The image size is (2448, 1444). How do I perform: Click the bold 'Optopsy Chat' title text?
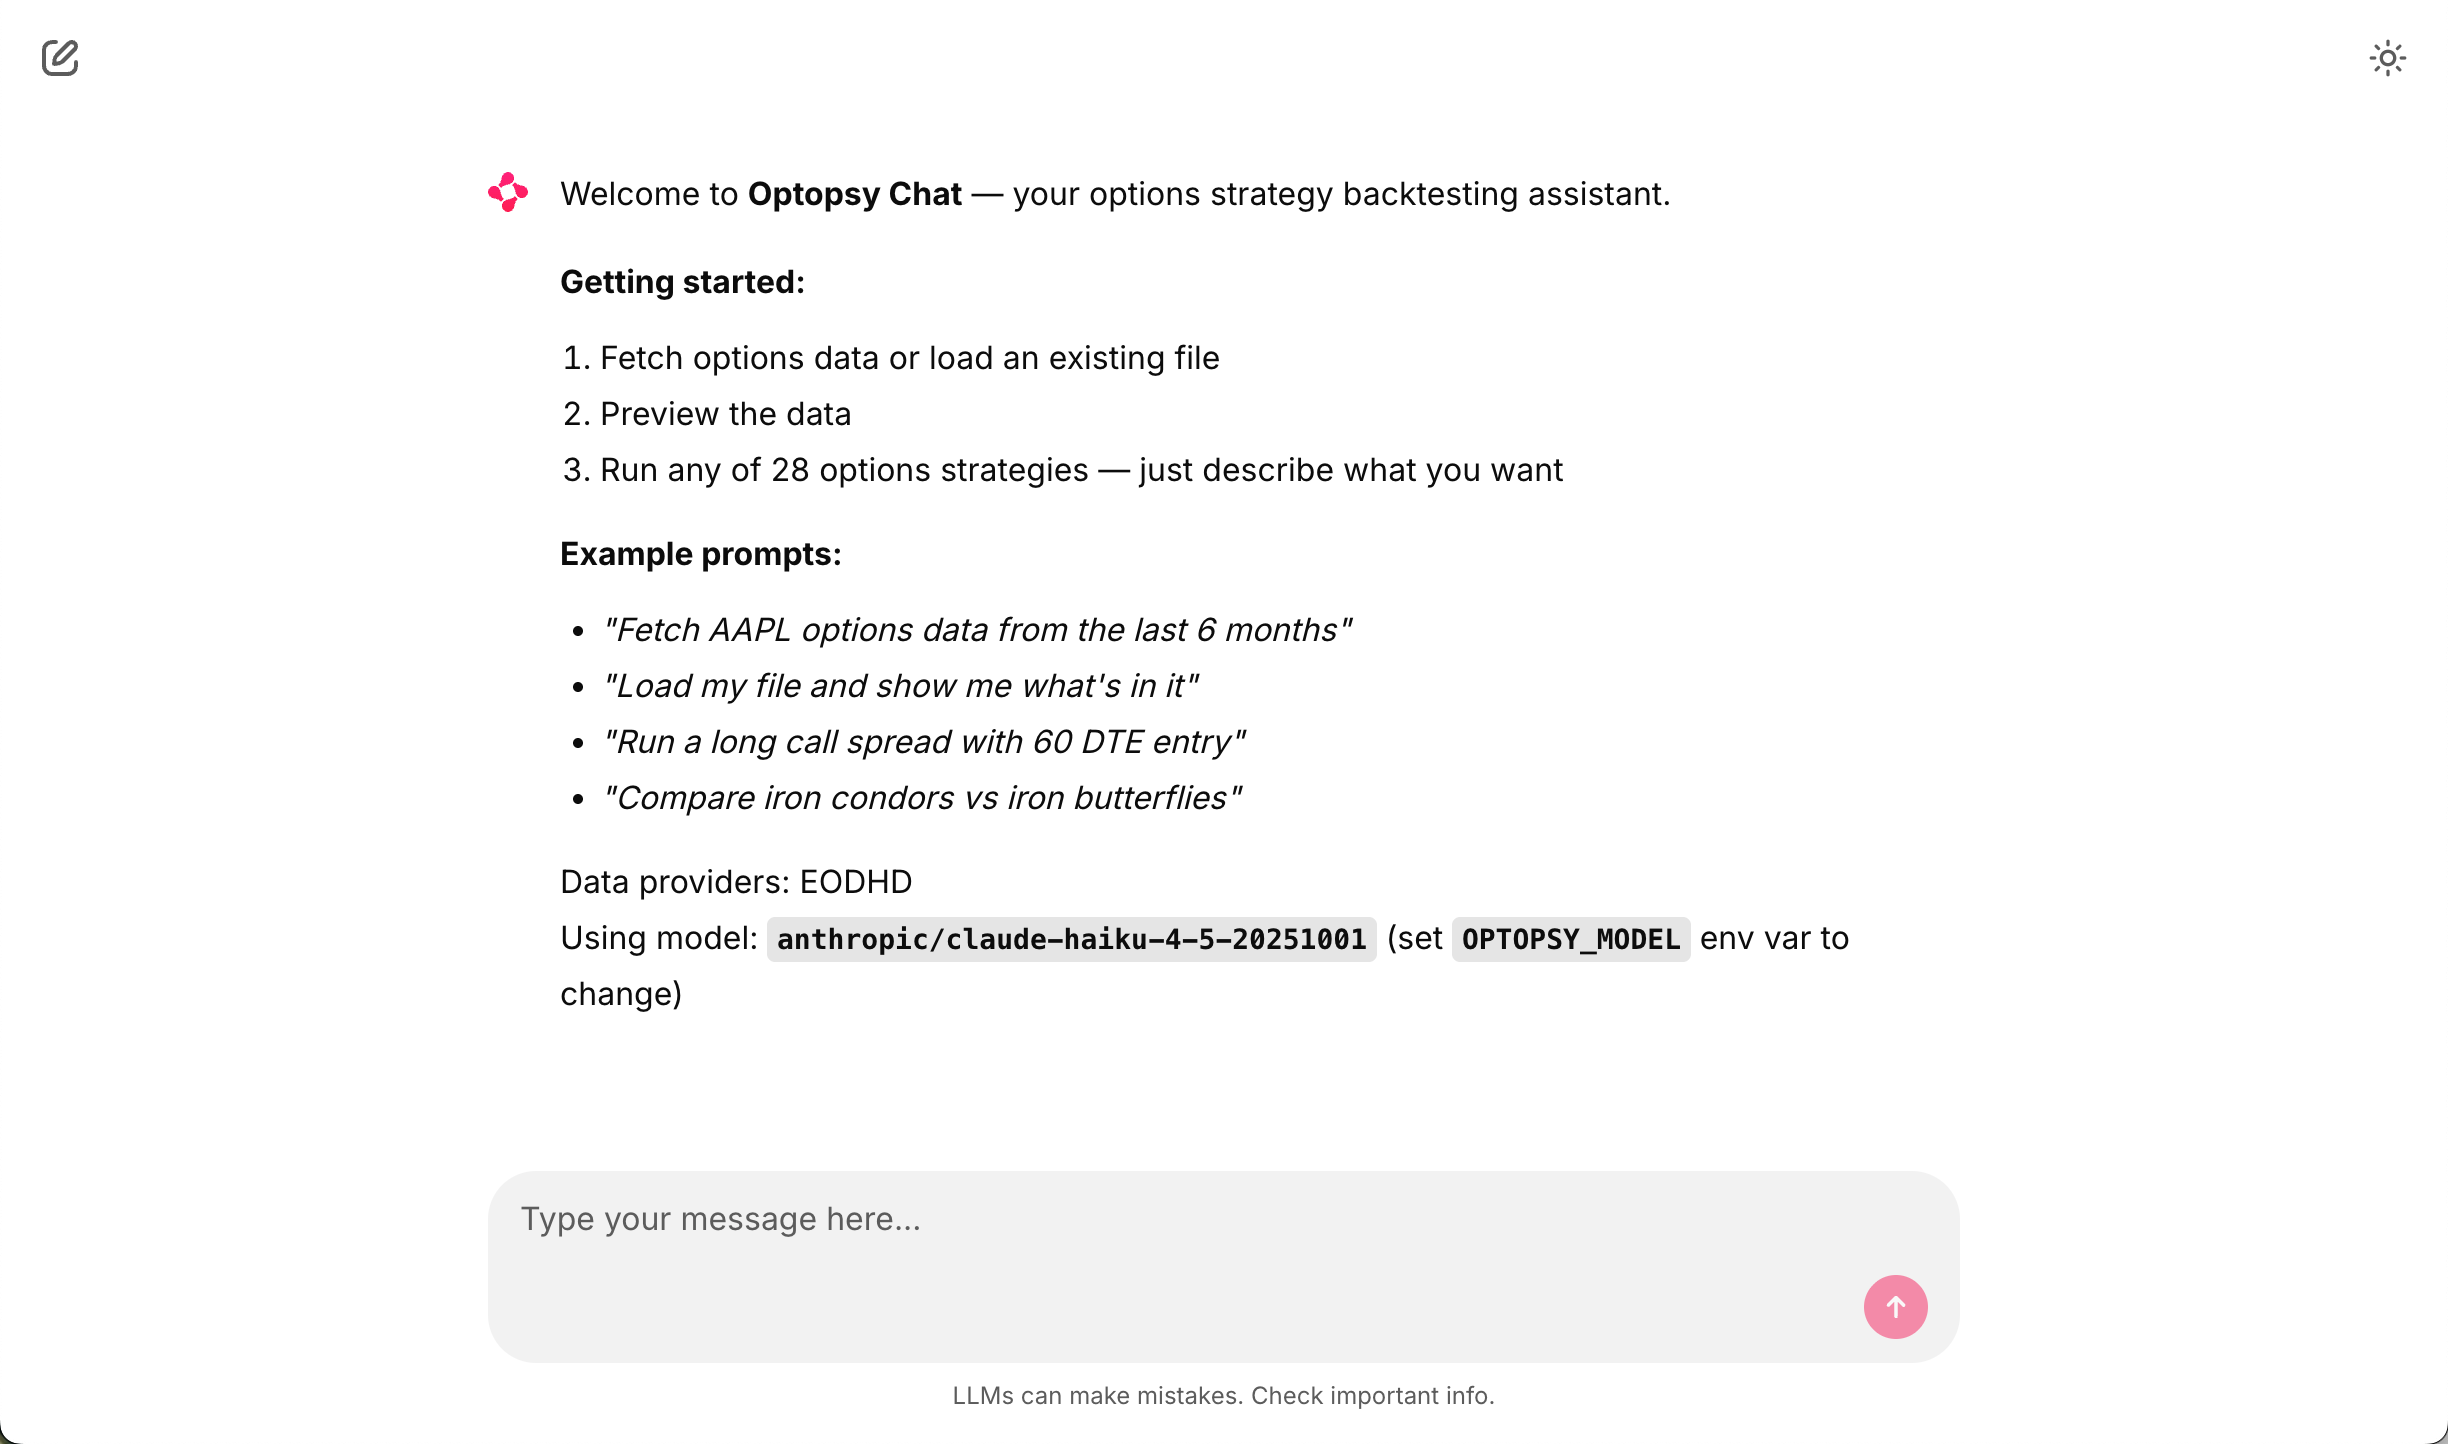(x=854, y=194)
